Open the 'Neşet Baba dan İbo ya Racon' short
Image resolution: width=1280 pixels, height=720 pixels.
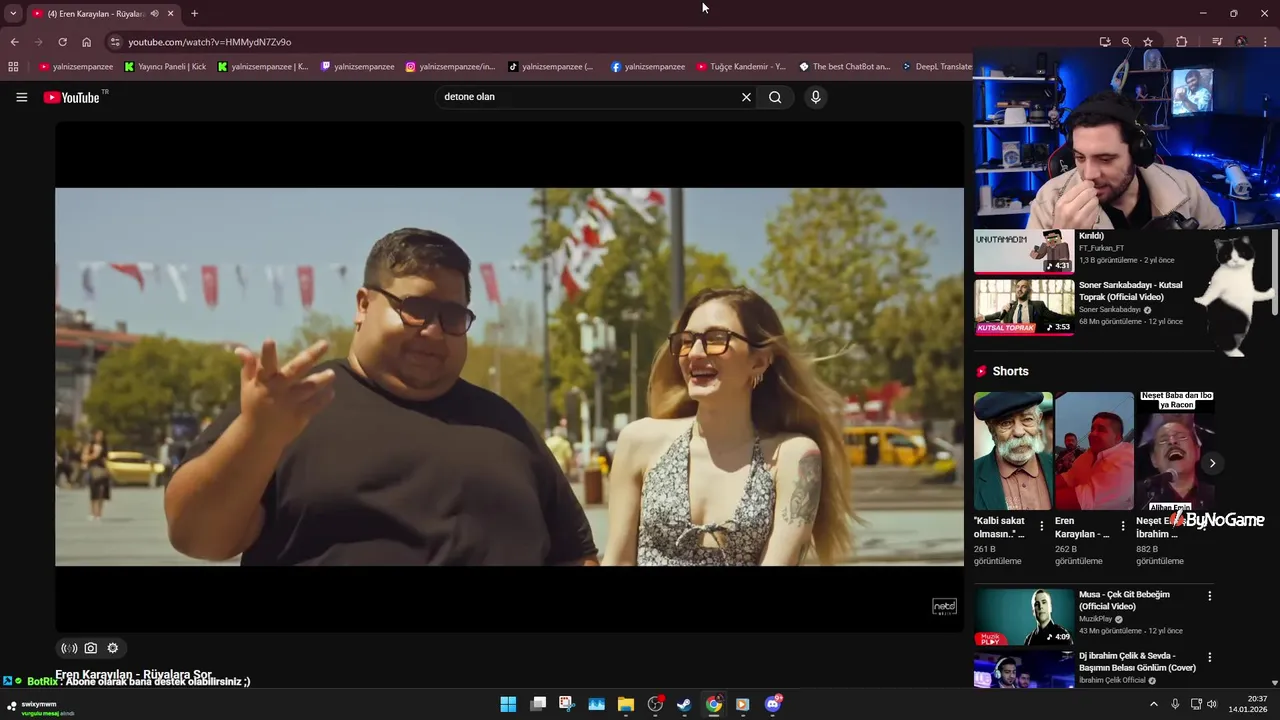[1175, 451]
